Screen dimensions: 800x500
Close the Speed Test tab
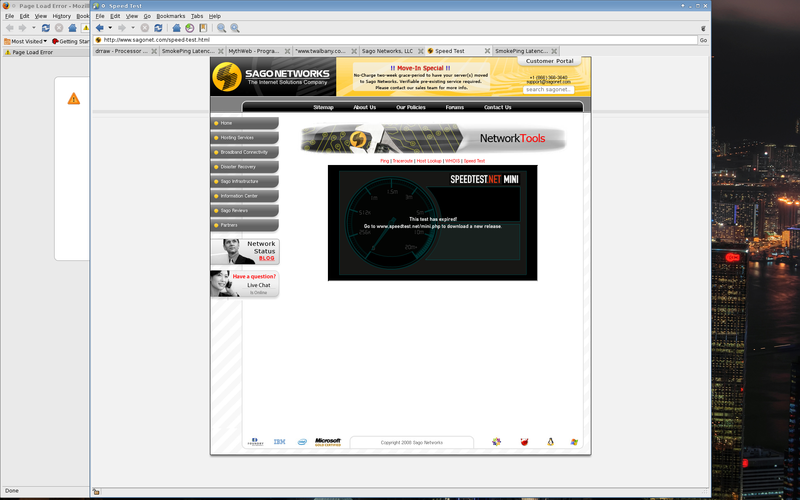coord(487,51)
